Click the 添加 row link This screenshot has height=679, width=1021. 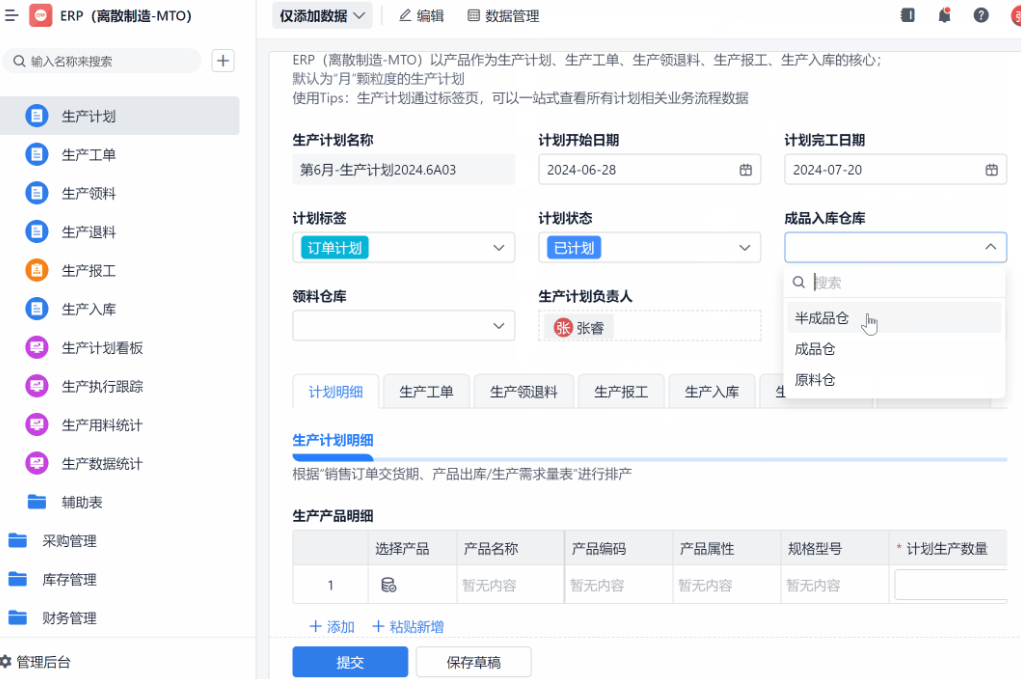[x=331, y=626]
